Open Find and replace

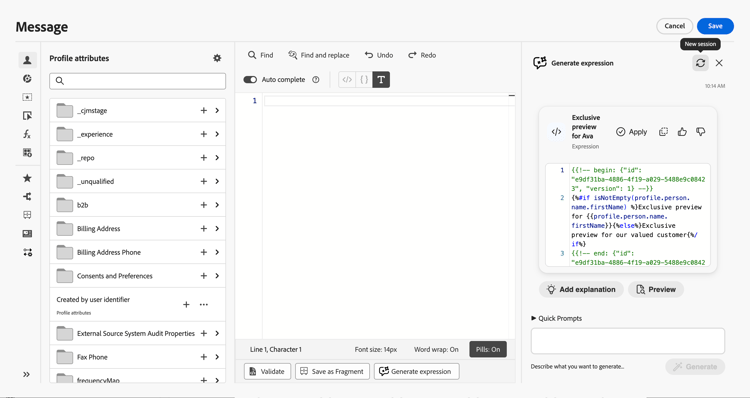(x=319, y=55)
